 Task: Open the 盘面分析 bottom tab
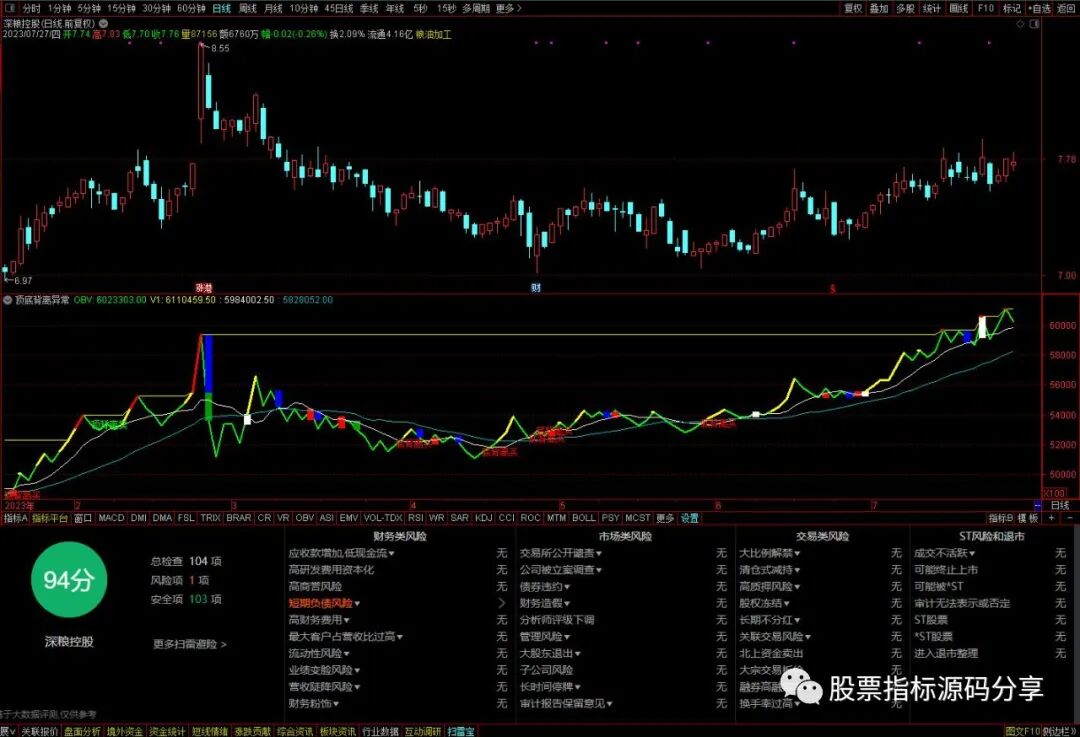click(82, 731)
